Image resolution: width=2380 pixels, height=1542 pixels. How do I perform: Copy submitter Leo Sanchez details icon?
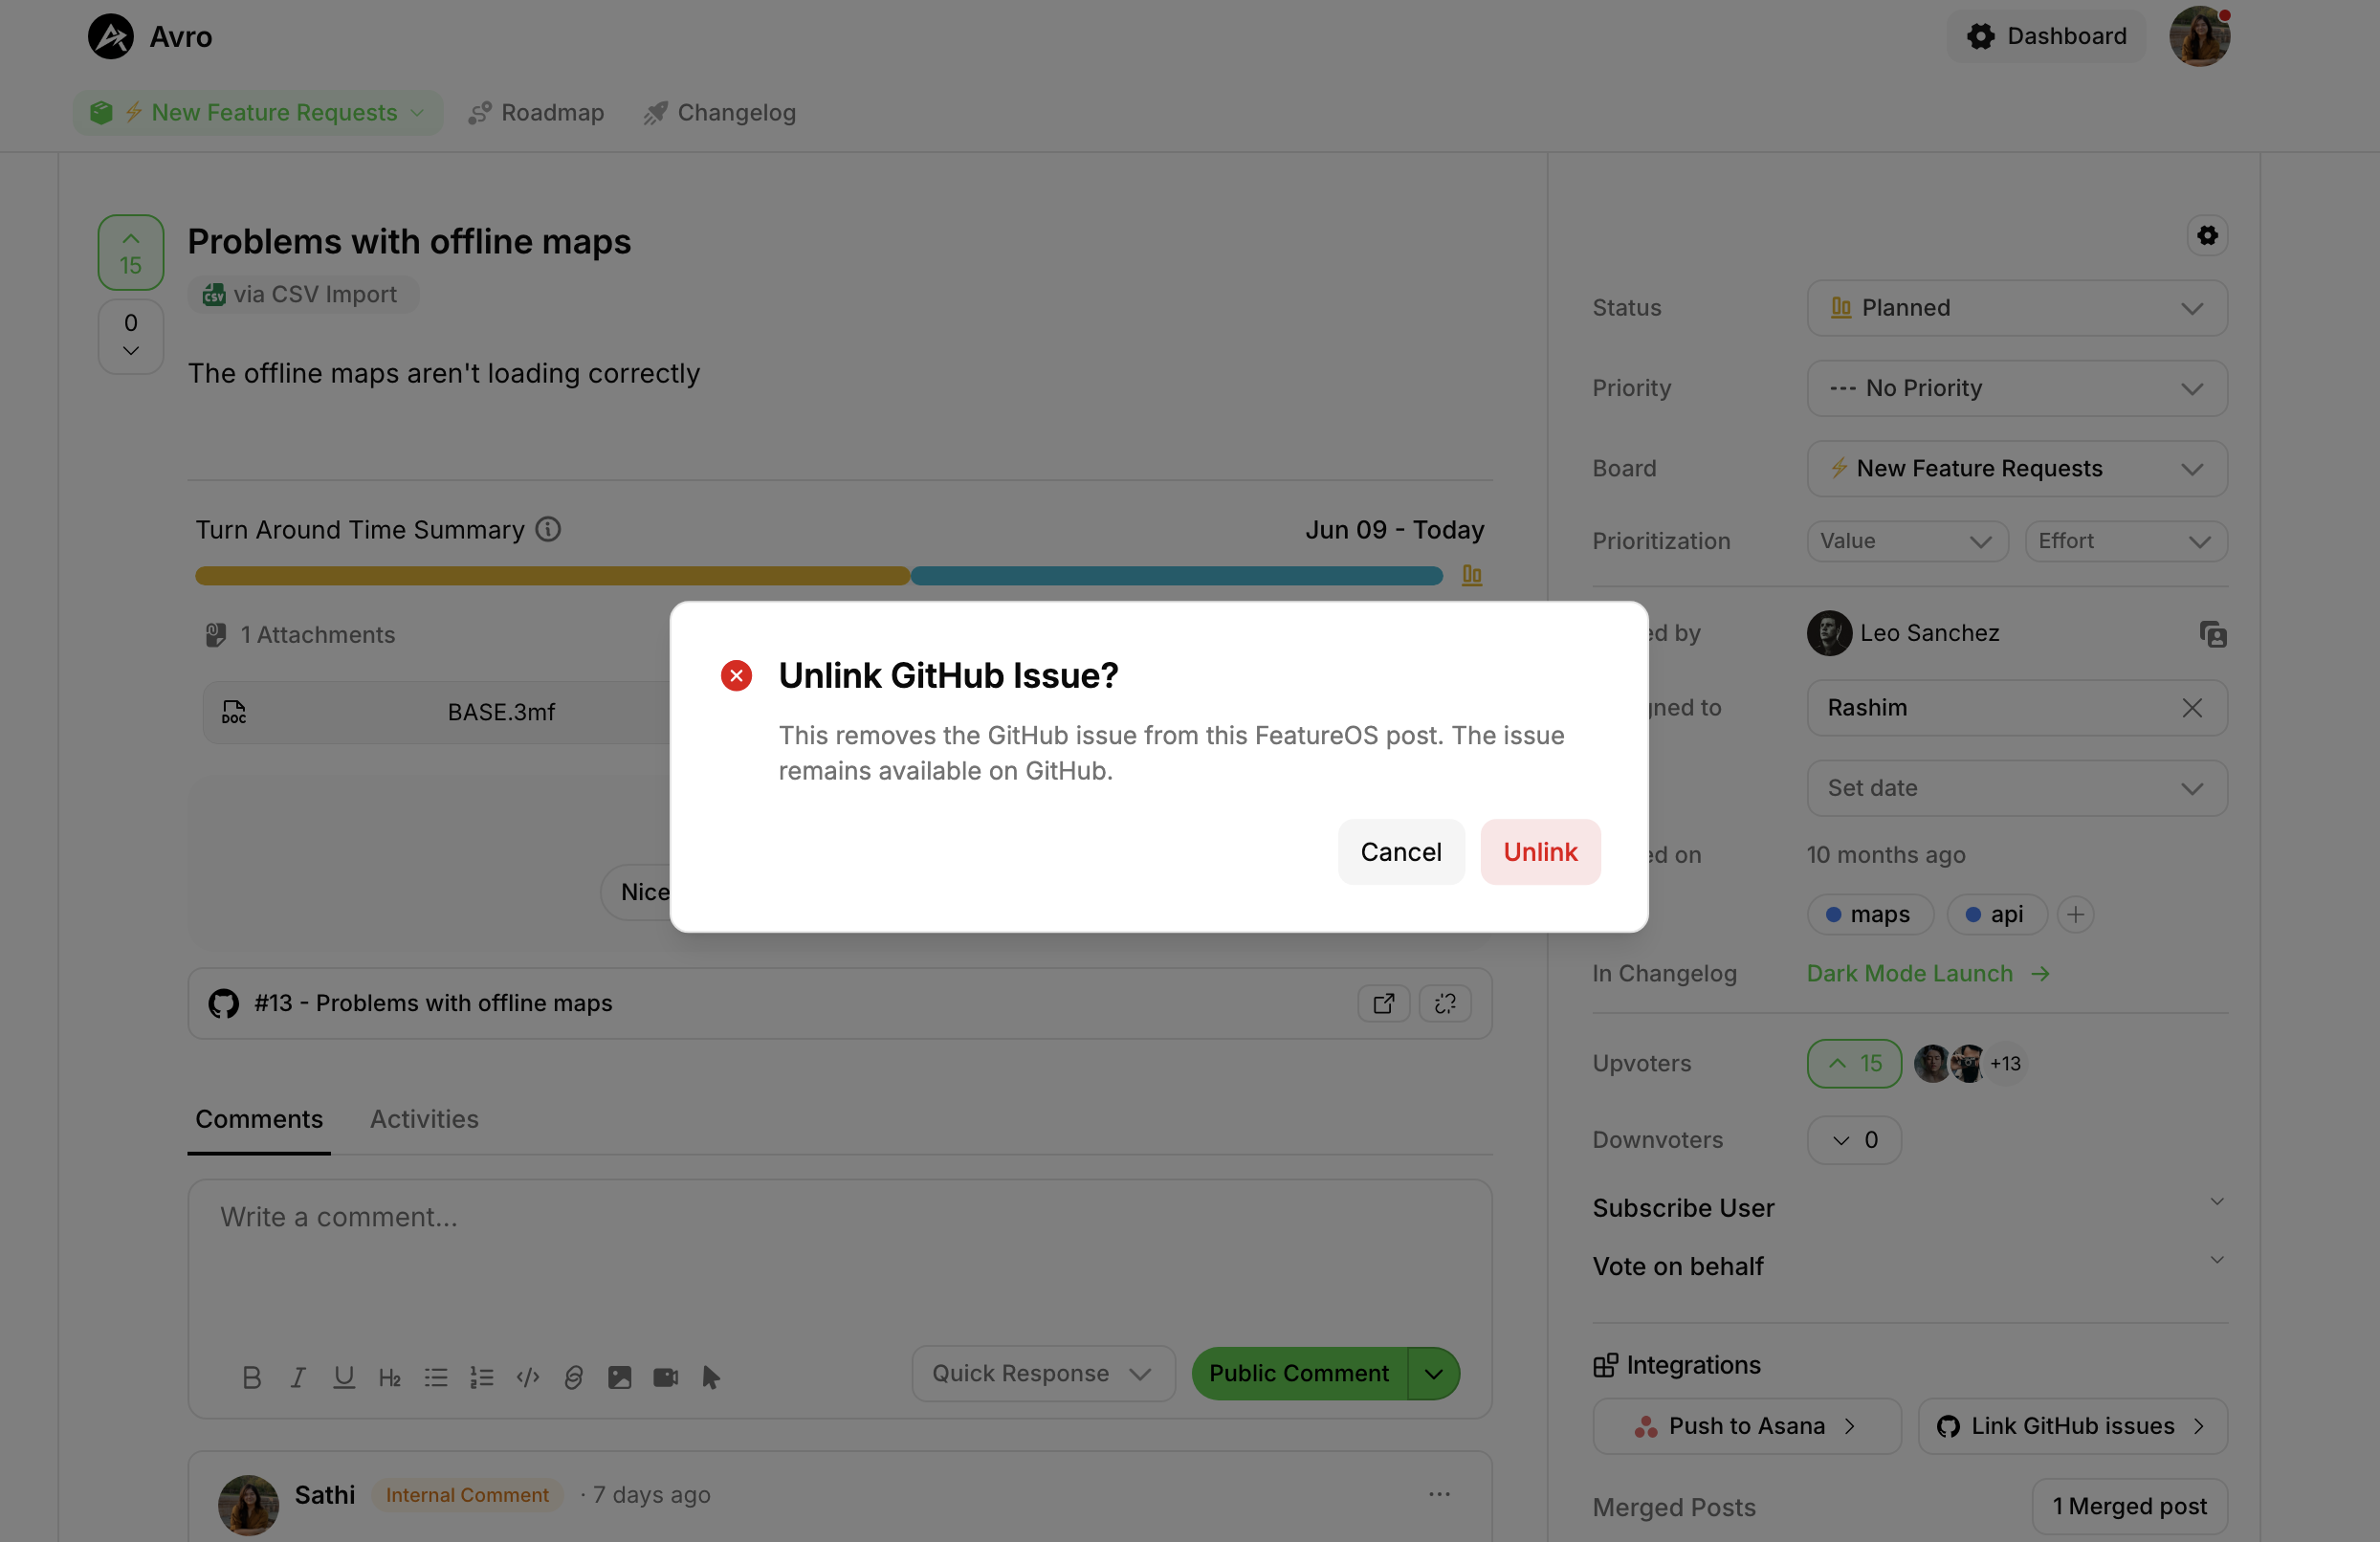click(x=2213, y=634)
